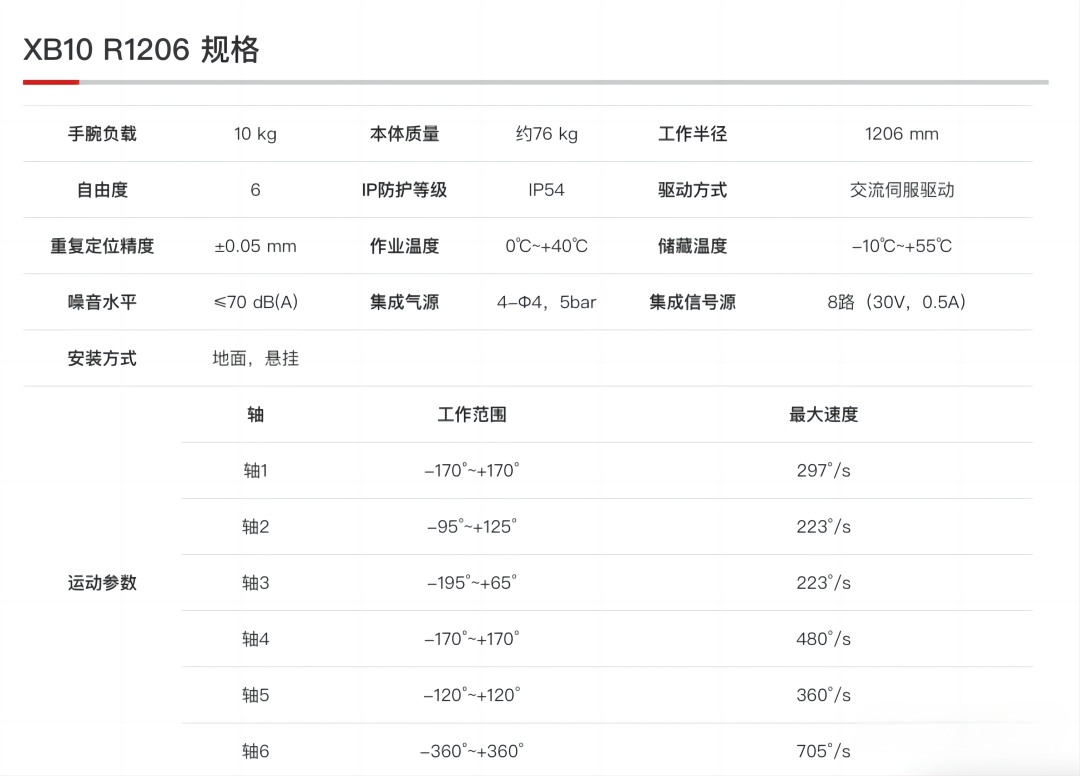Image resolution: width=1080 pixels, height=776 pixels.
Task: Click the 0℃~+40℃ operating temperature value
Action: [x=546, y=246]
